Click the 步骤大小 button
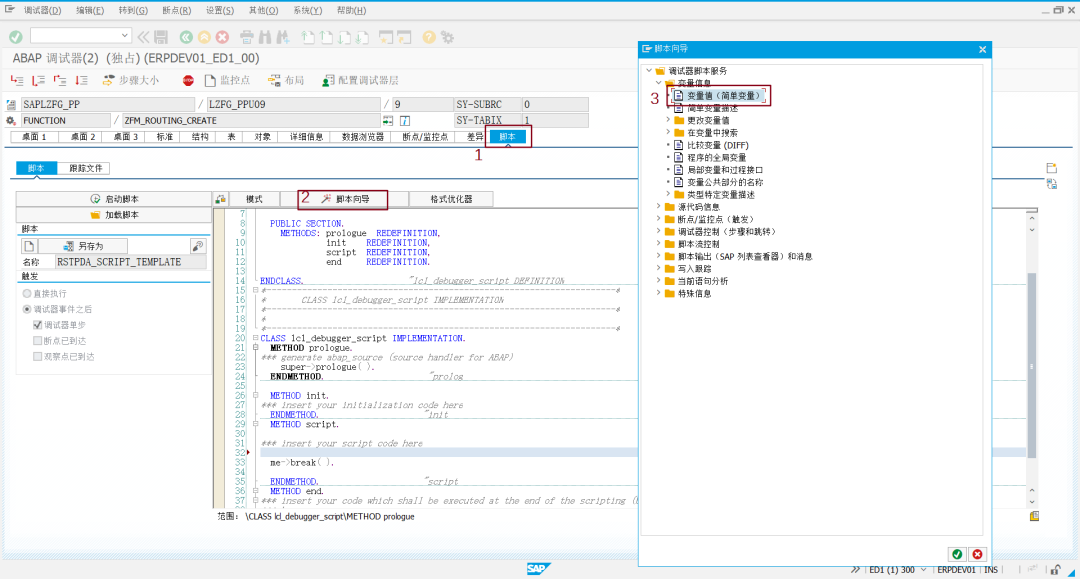The height and width of the screenshot is (579, 1080). pos(131,81)
